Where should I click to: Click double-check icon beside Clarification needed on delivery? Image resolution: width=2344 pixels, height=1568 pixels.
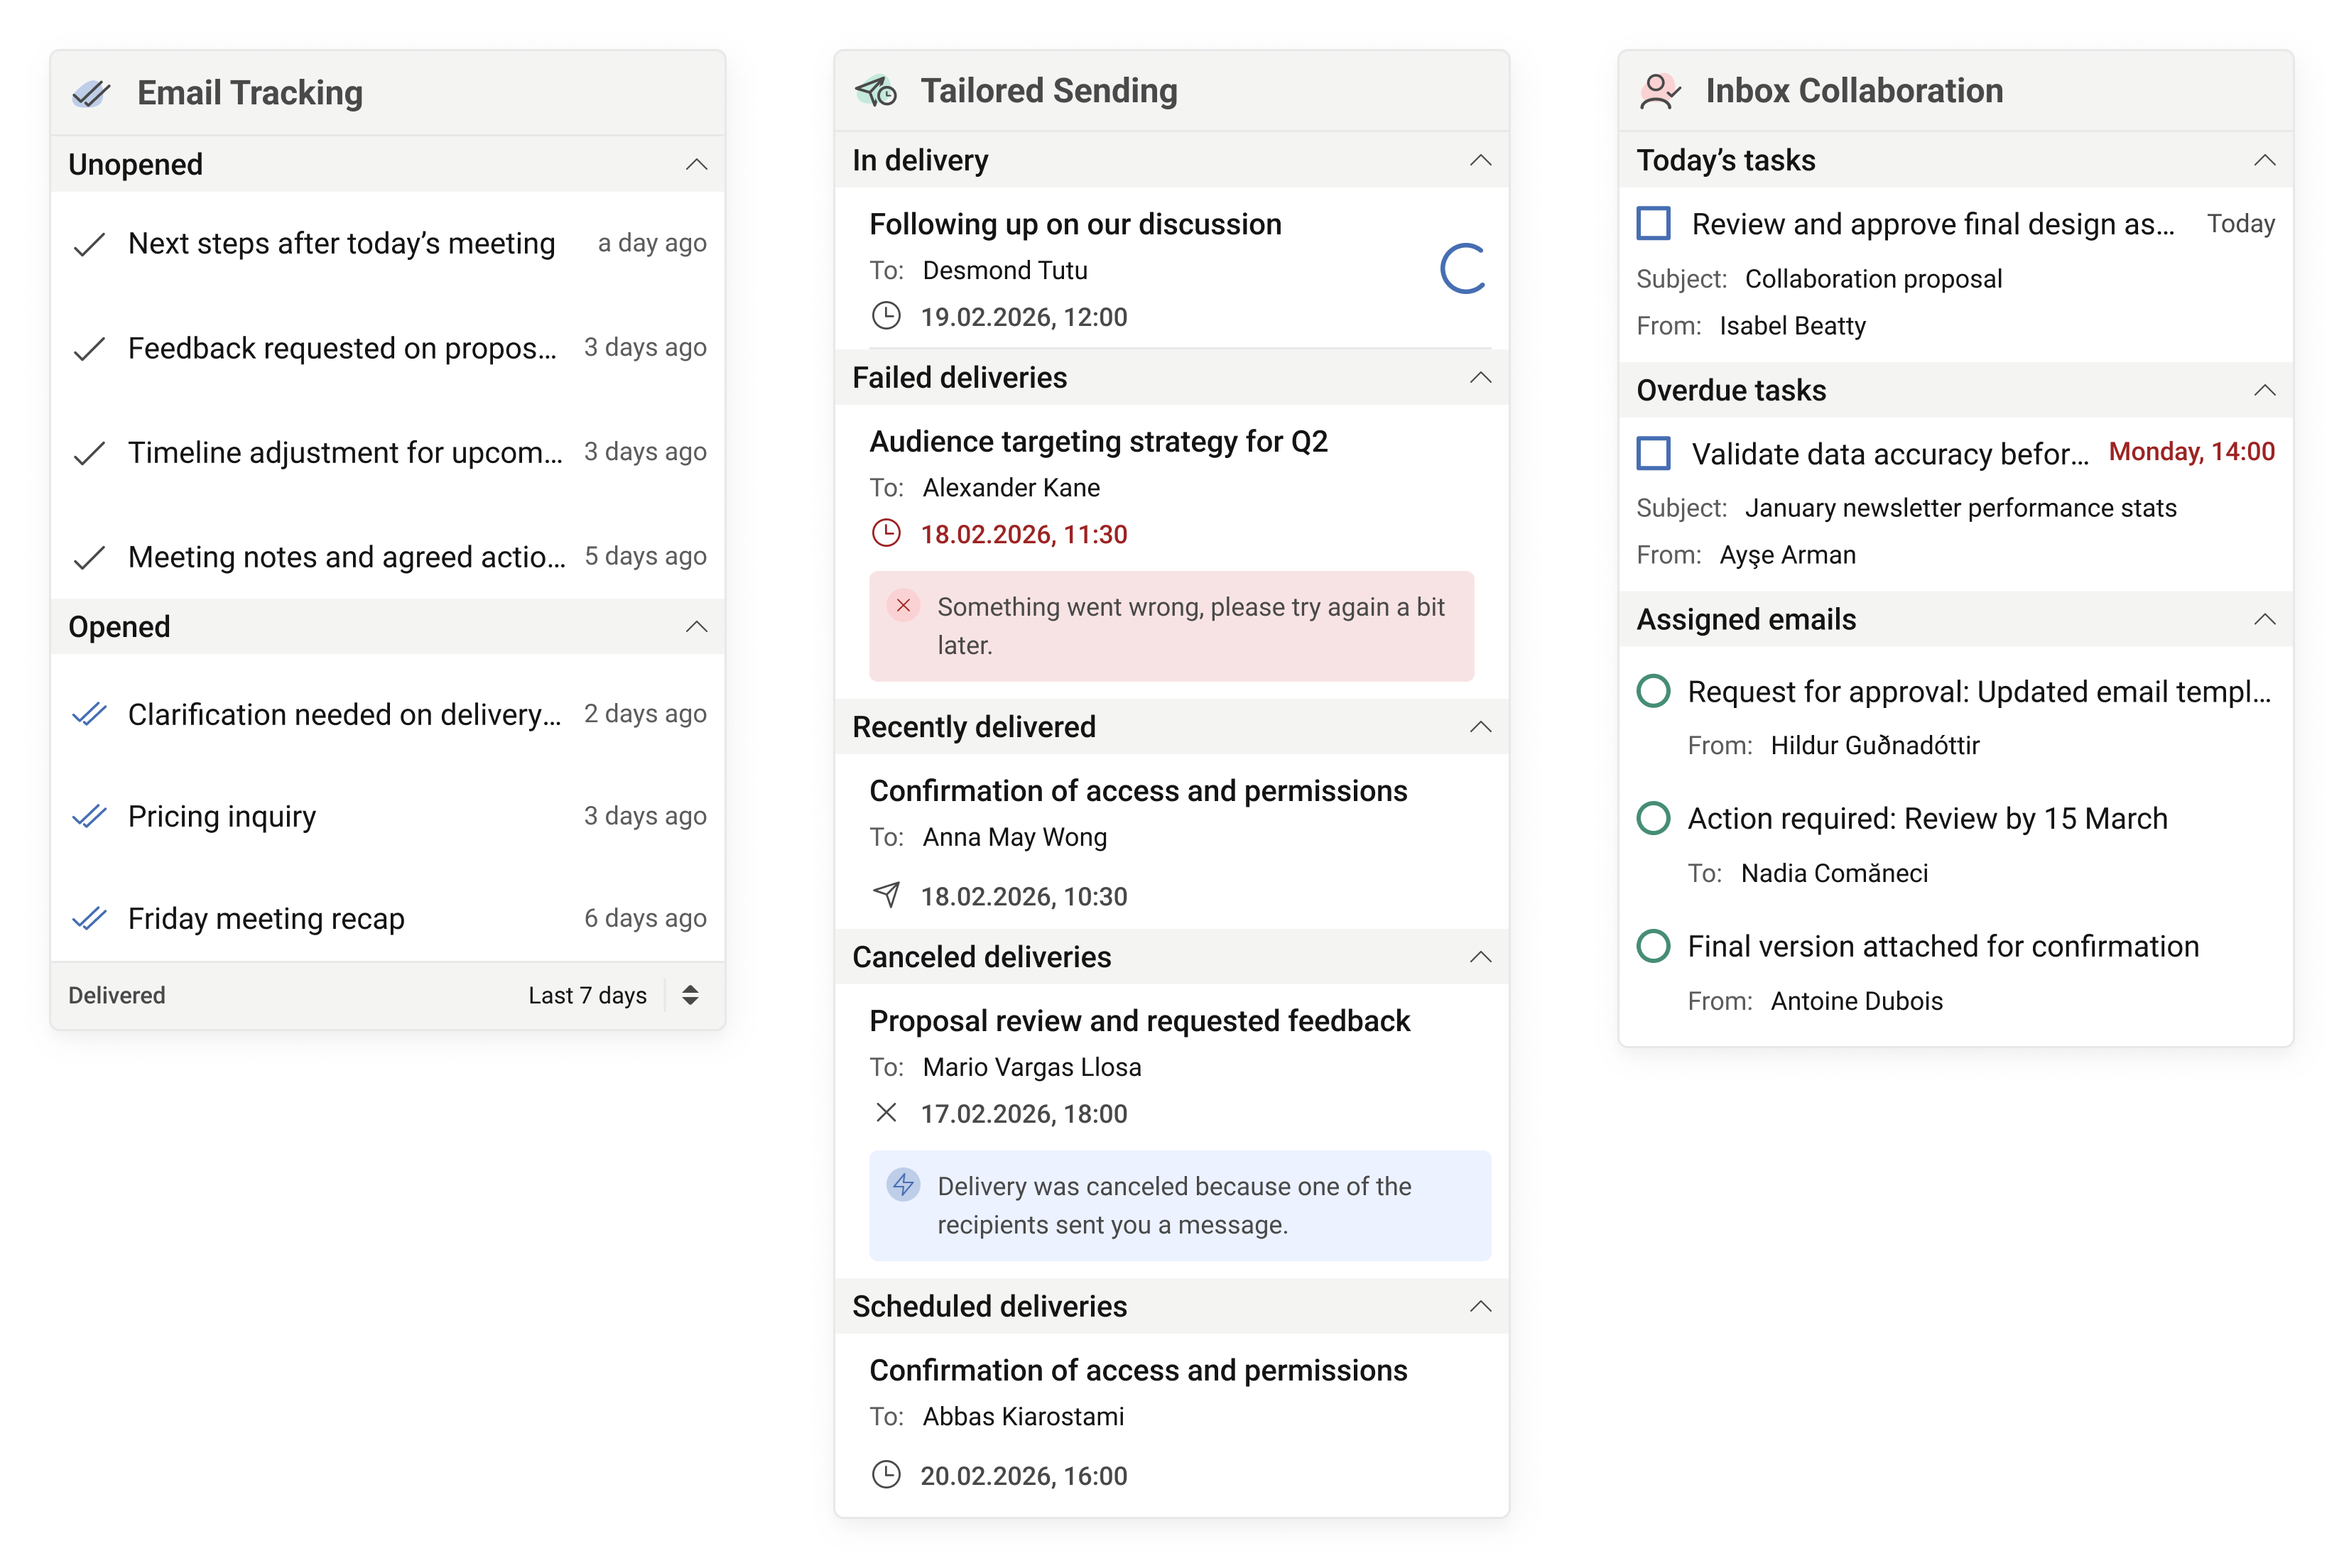[x=90, y=714]
